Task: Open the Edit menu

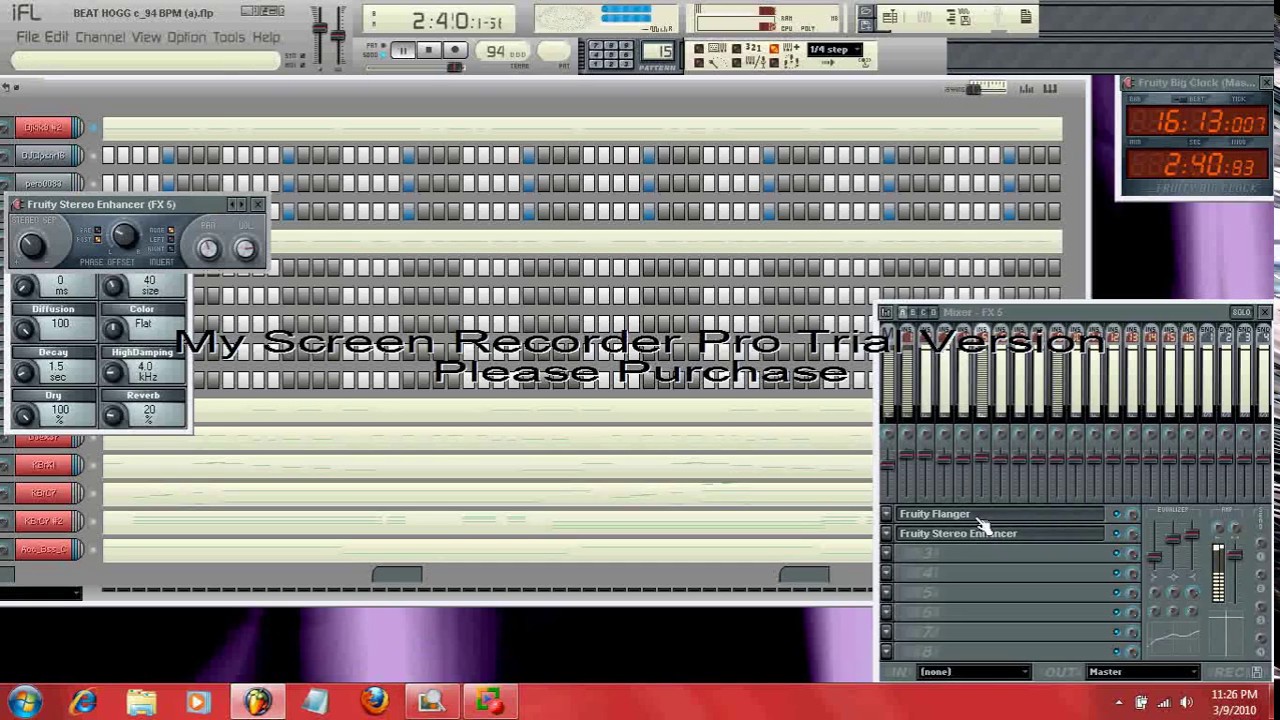Action: pos(56,37)
